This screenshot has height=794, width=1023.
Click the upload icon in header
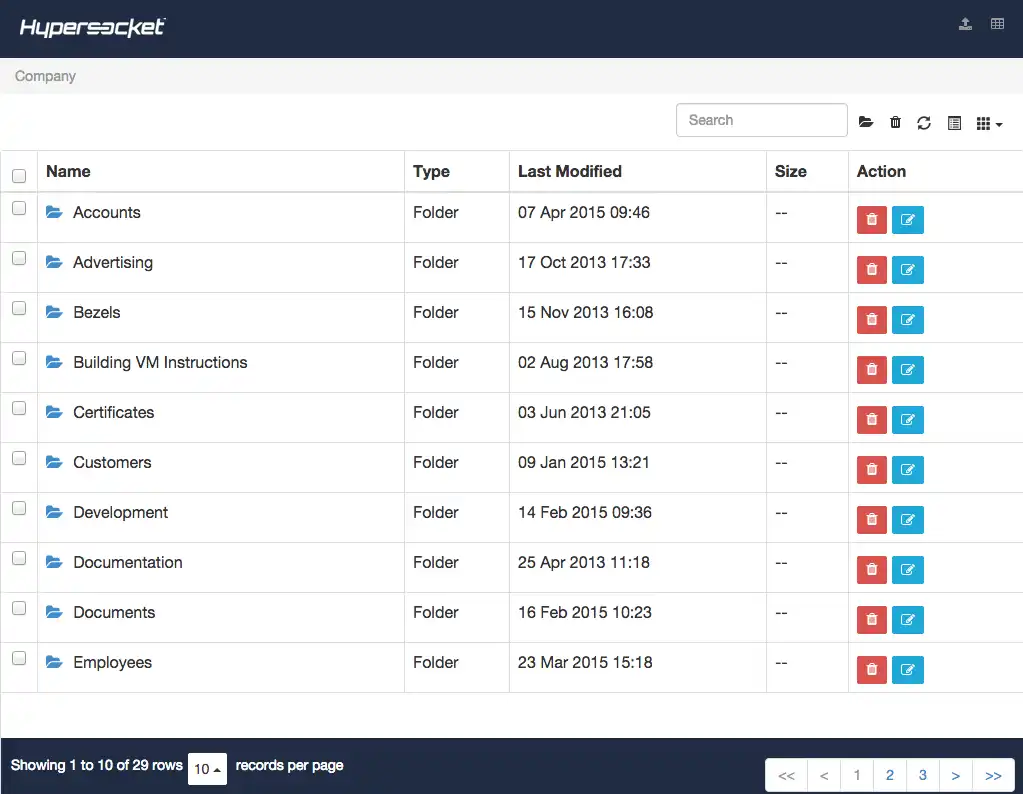(x=965, y=25)
